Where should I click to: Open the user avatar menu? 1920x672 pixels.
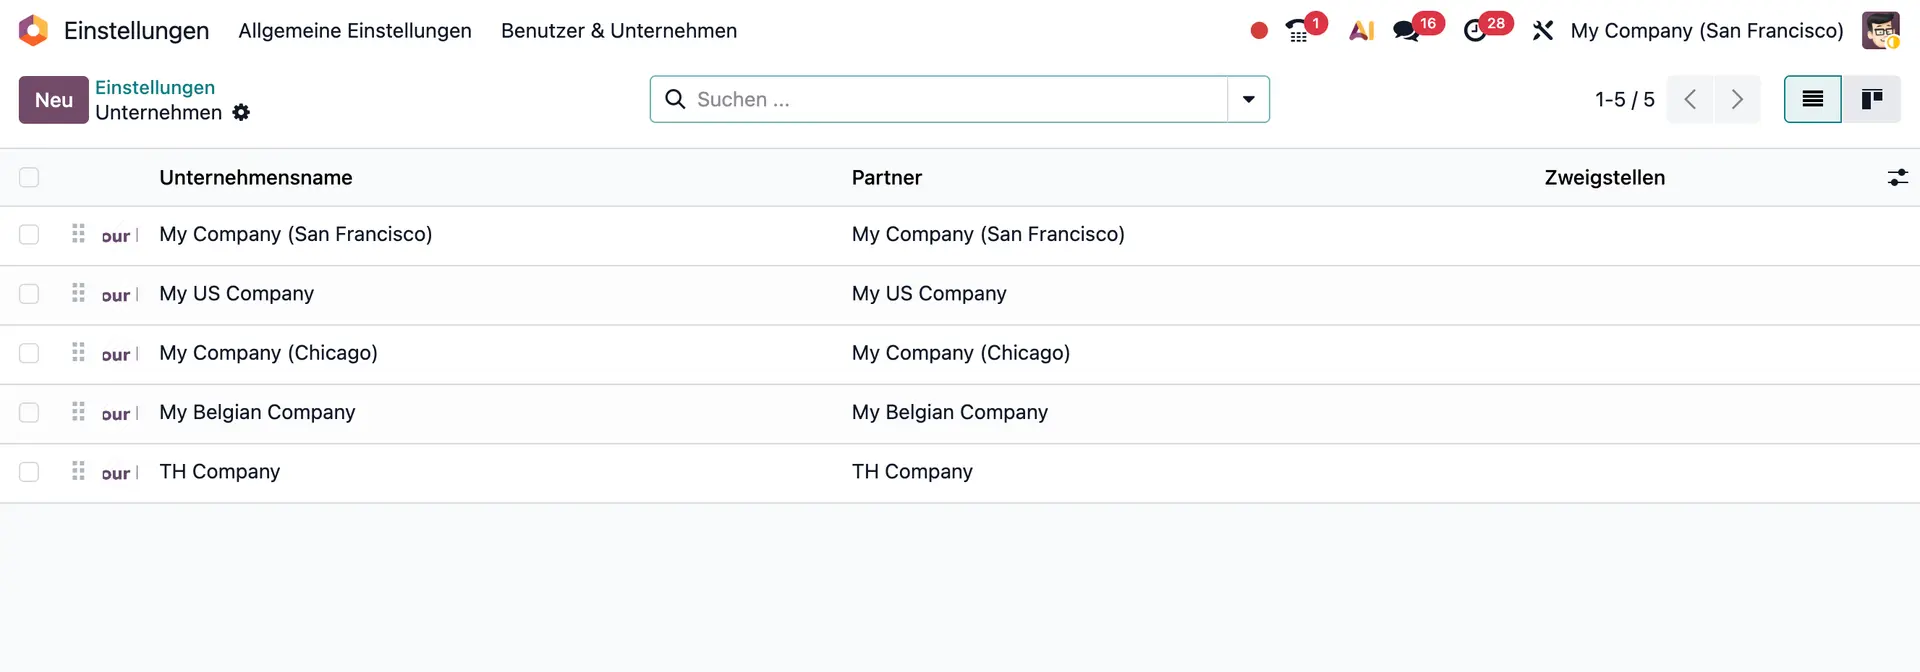[1880, 31]
